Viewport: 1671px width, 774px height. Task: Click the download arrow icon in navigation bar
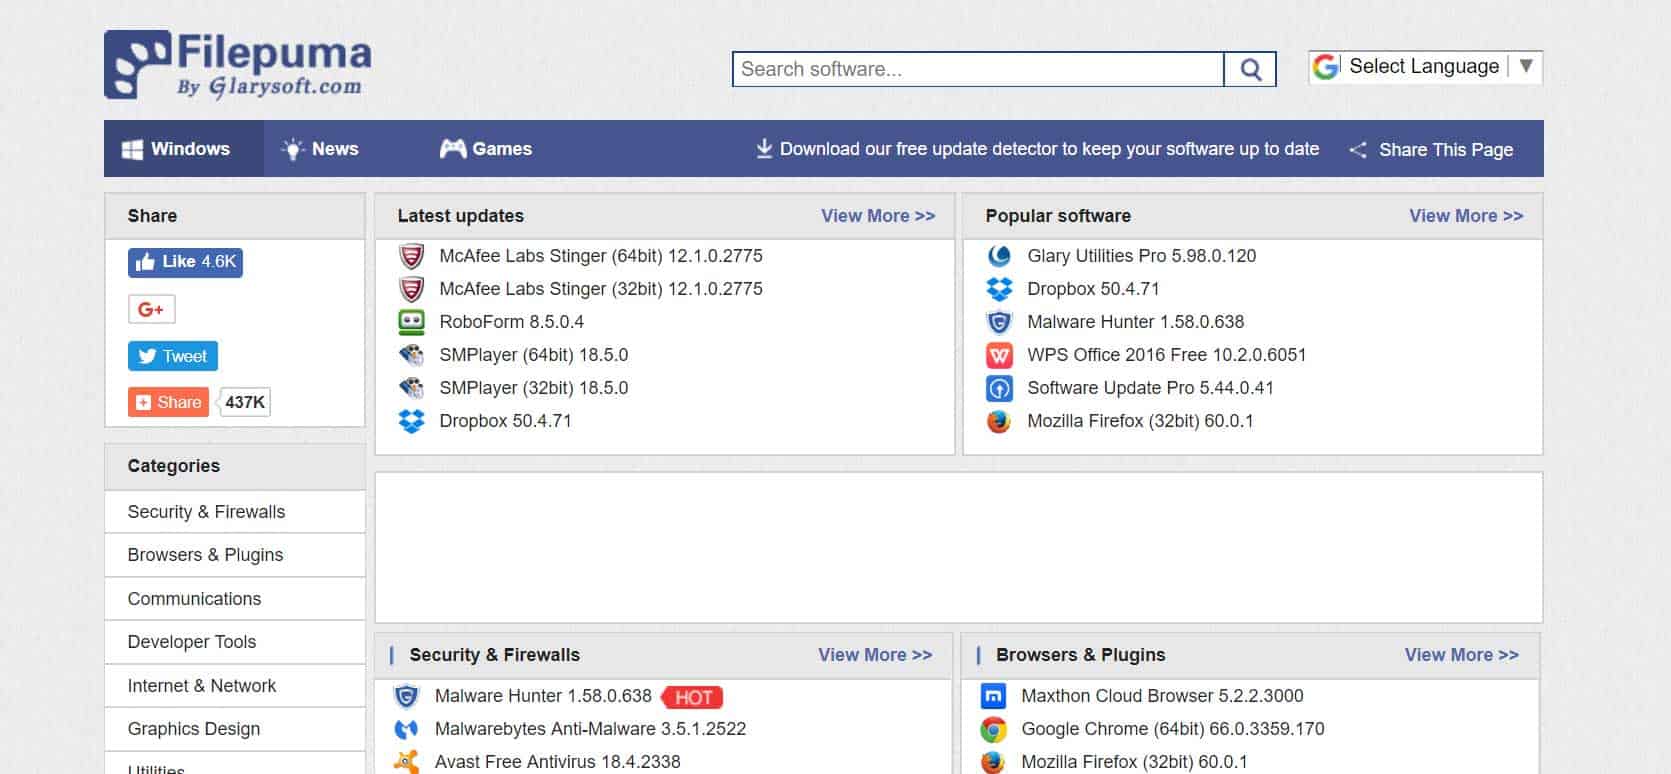point(764,149)
